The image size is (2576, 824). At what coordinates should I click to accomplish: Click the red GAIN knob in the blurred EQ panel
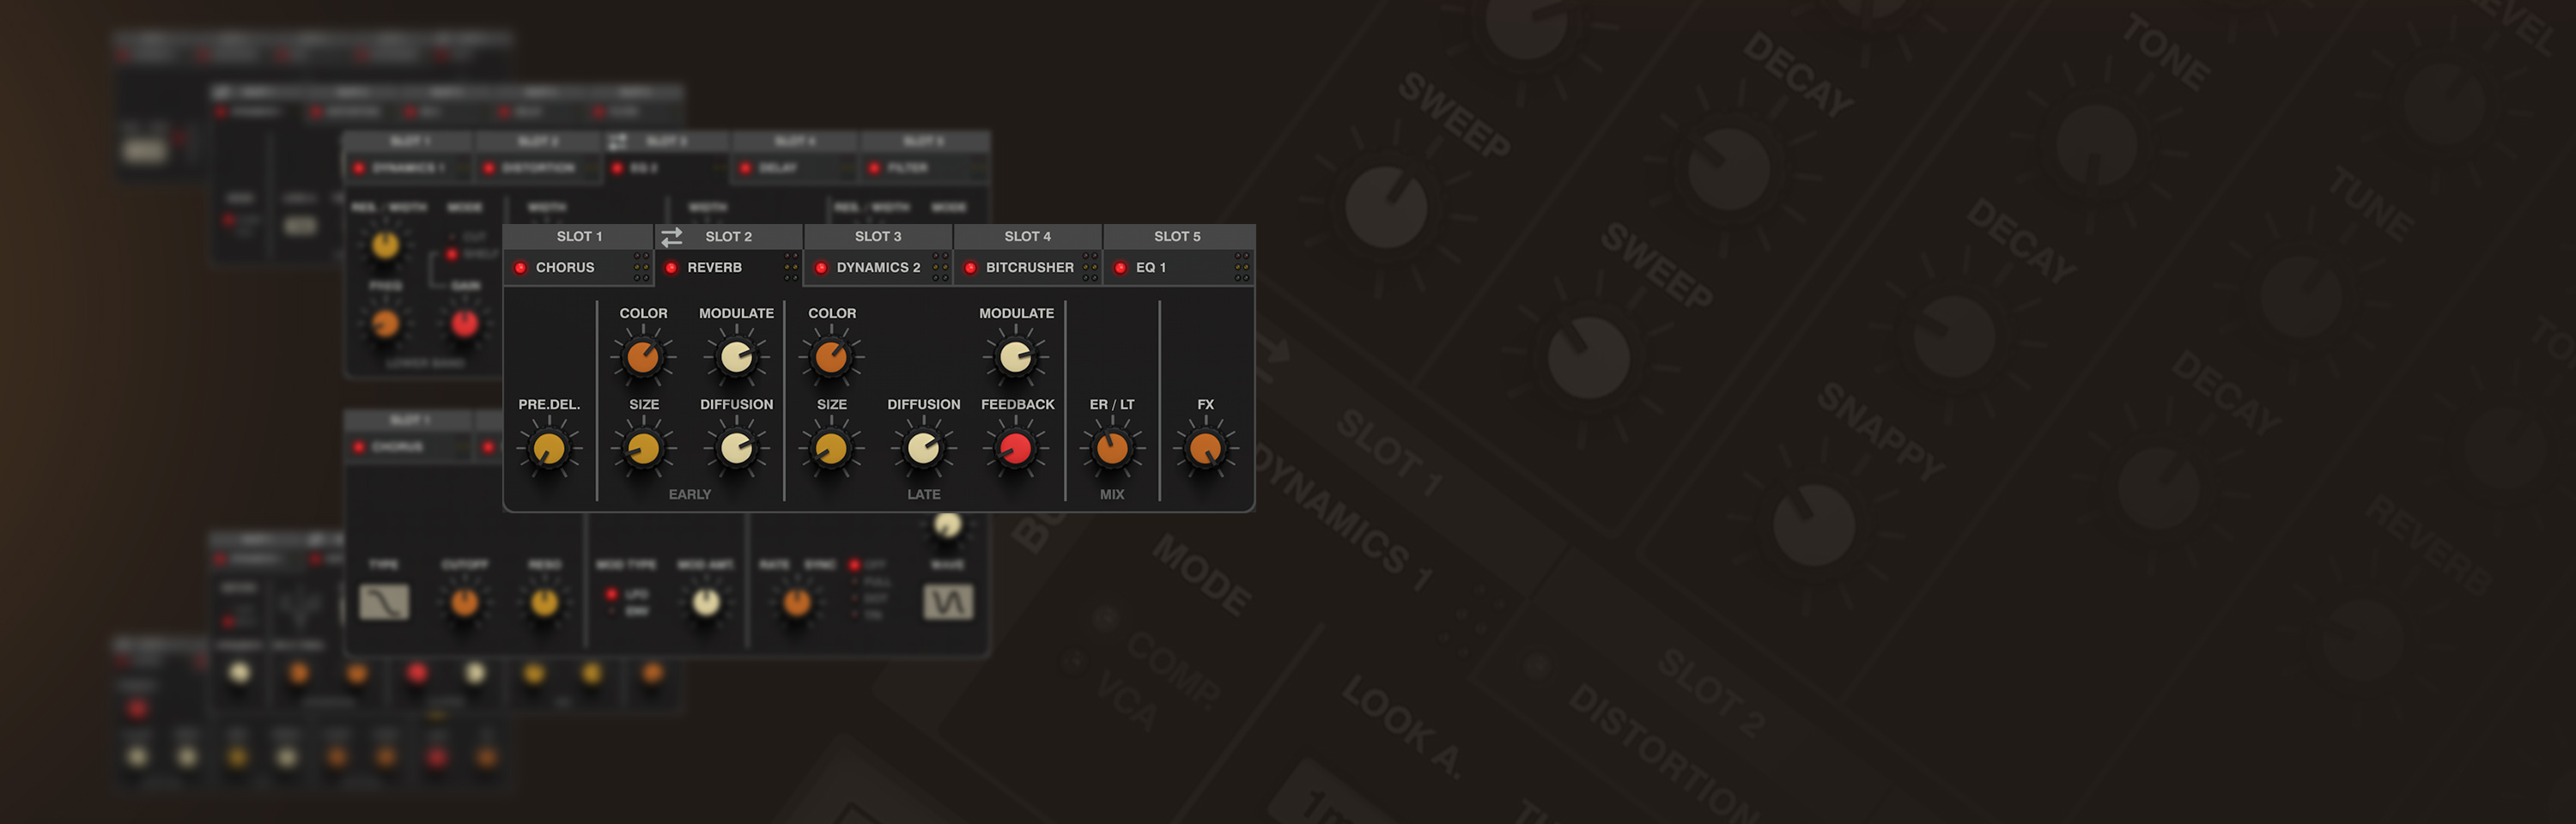[464, 323]
